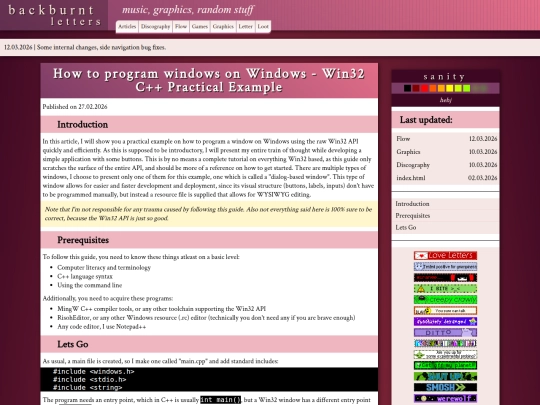The image size is (540, 405).
Task: Click the SMOSH badge
Action: point(445,387)
